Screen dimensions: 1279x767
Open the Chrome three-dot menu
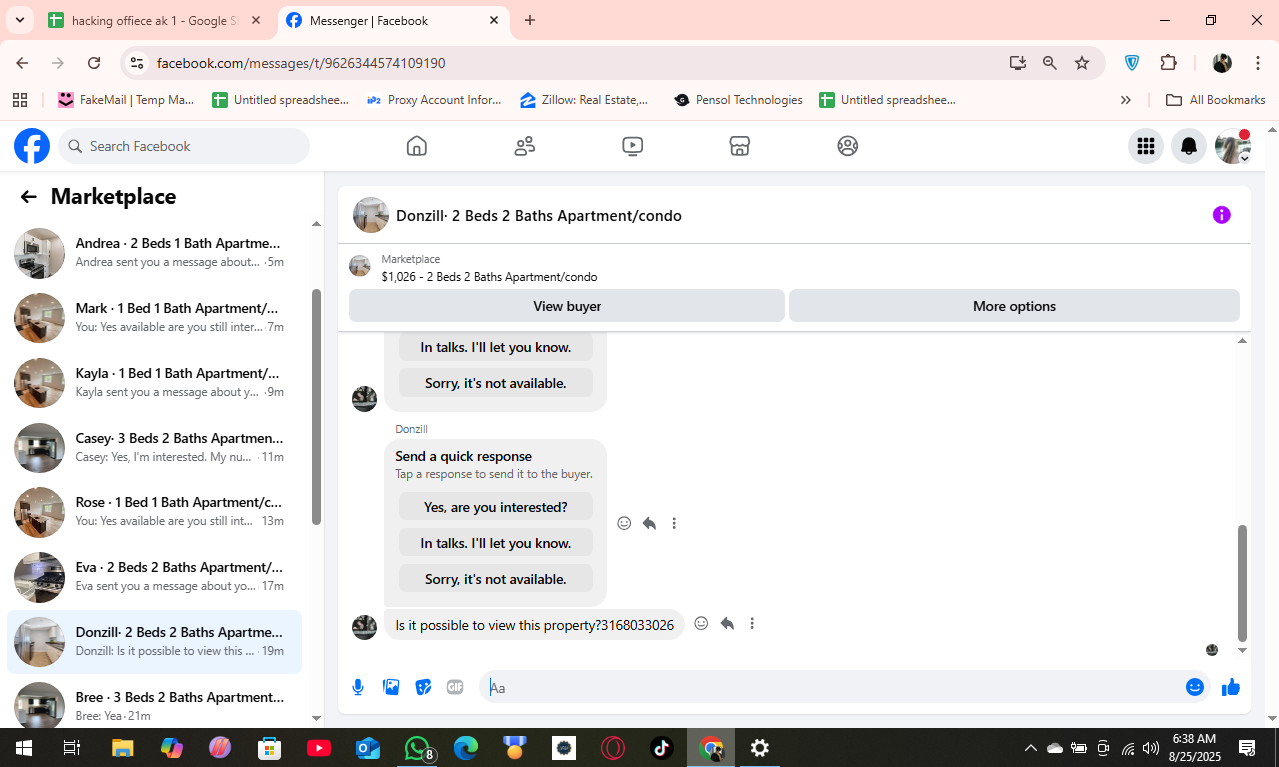click(1258, 63)
